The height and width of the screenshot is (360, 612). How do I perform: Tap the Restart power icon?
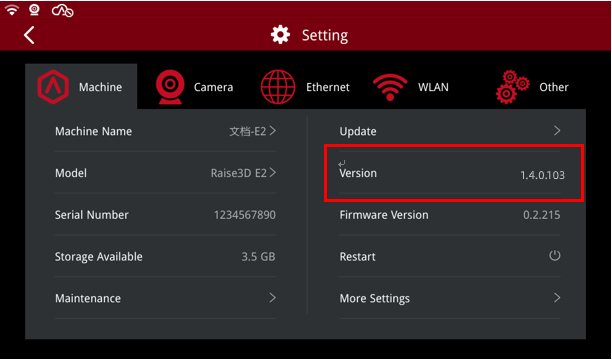555,256
